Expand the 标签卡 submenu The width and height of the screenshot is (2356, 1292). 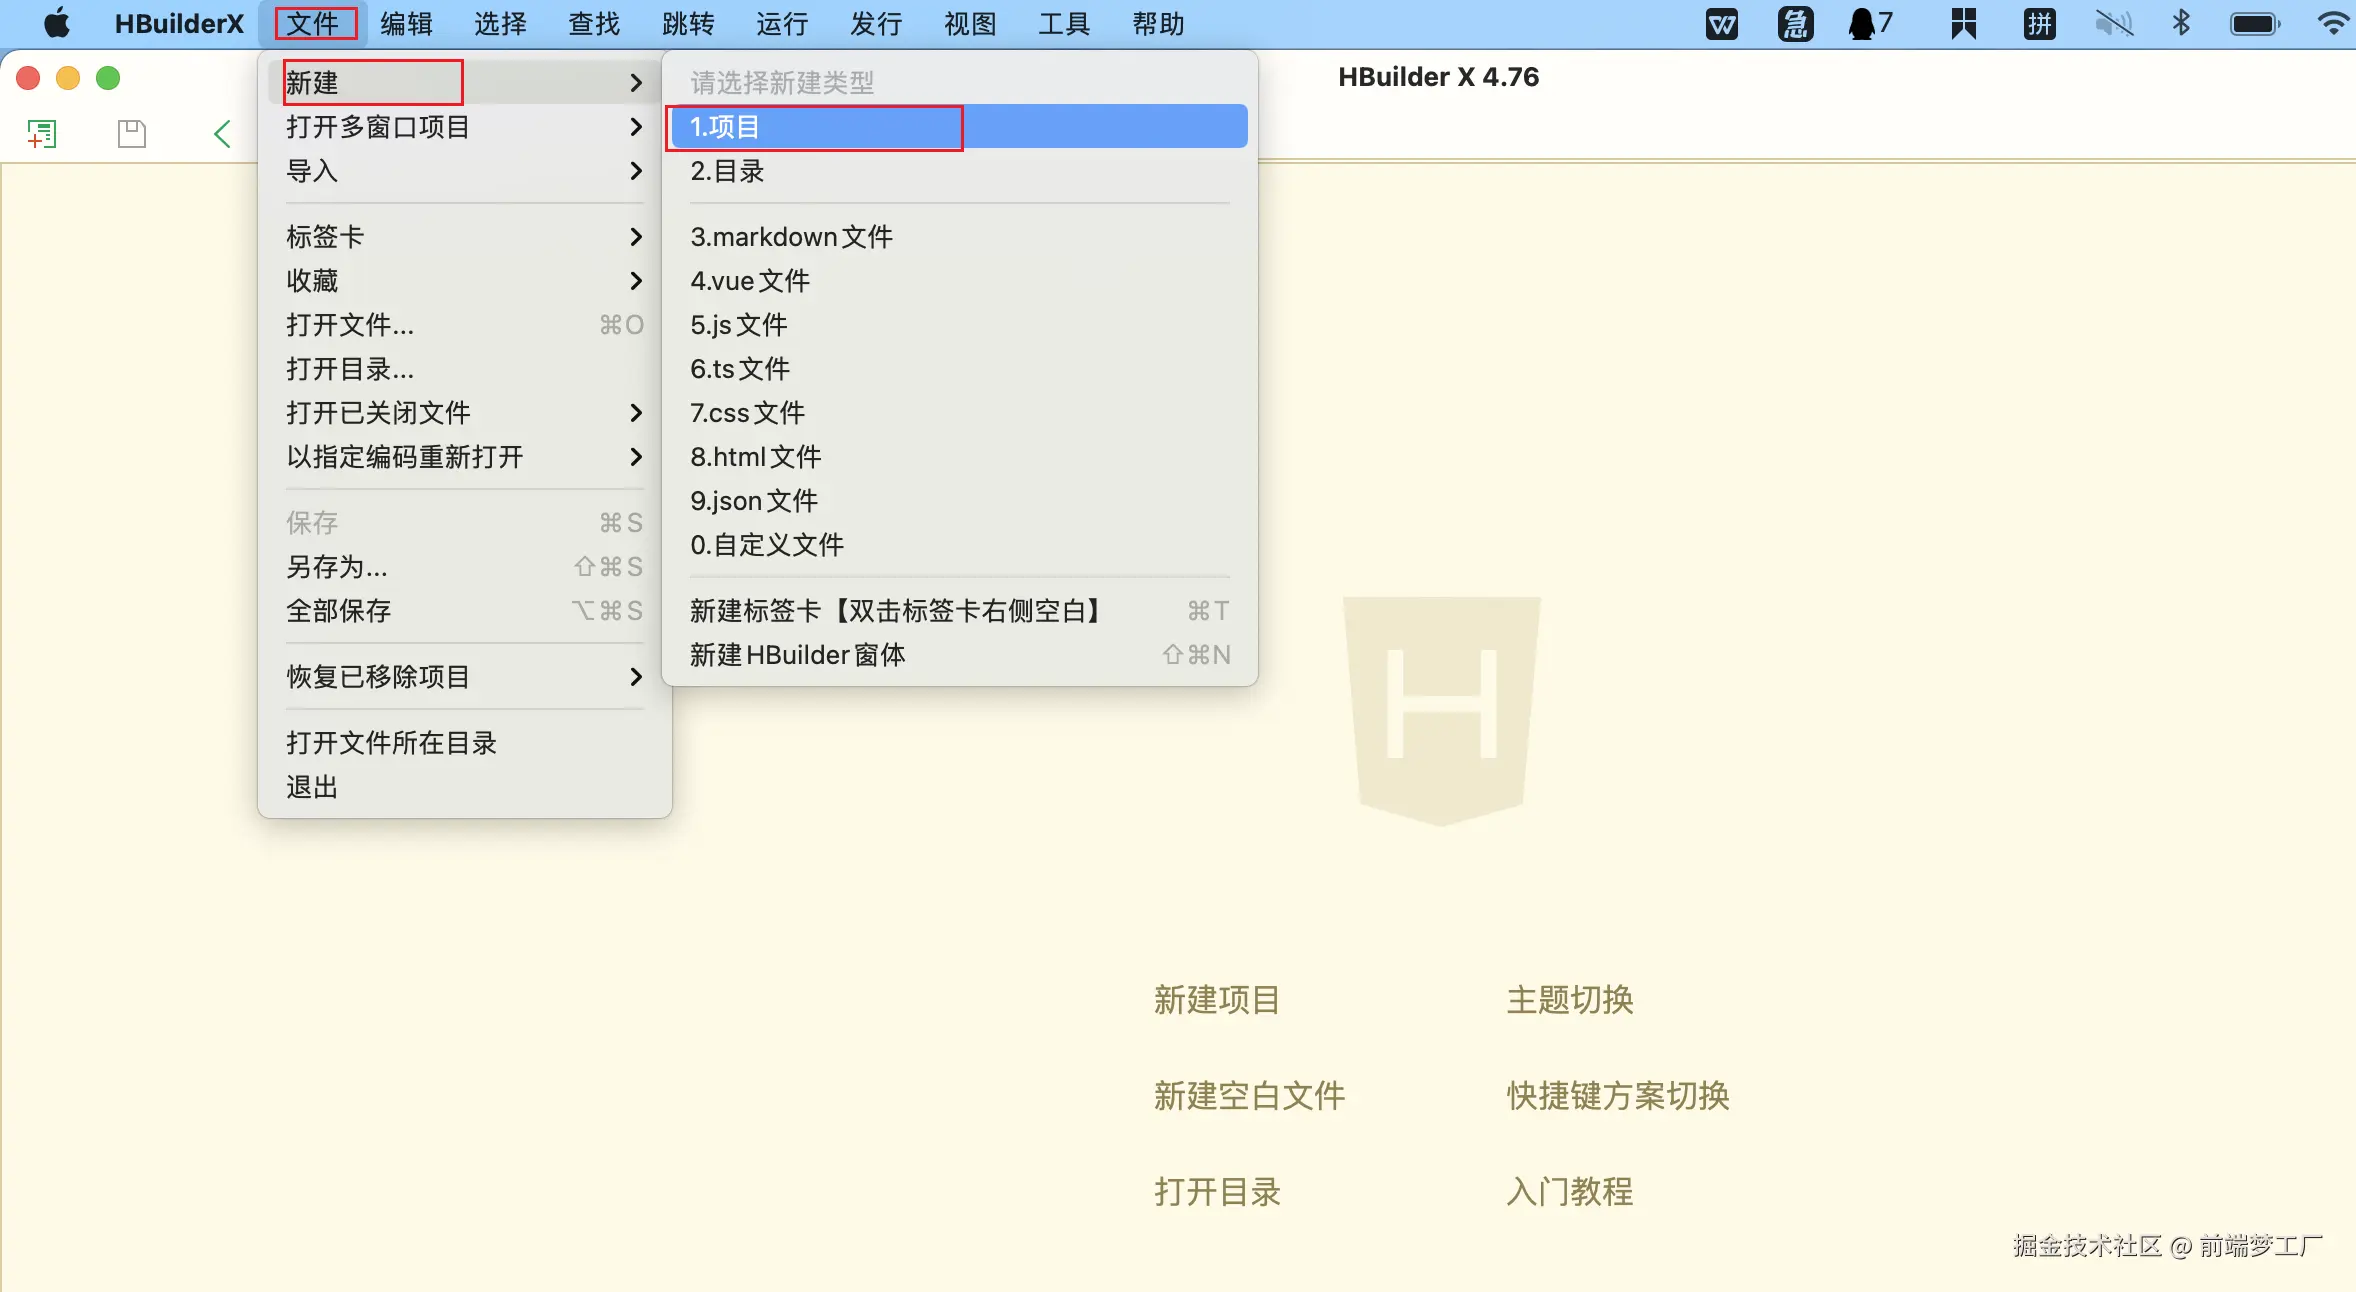pos(465,236)
